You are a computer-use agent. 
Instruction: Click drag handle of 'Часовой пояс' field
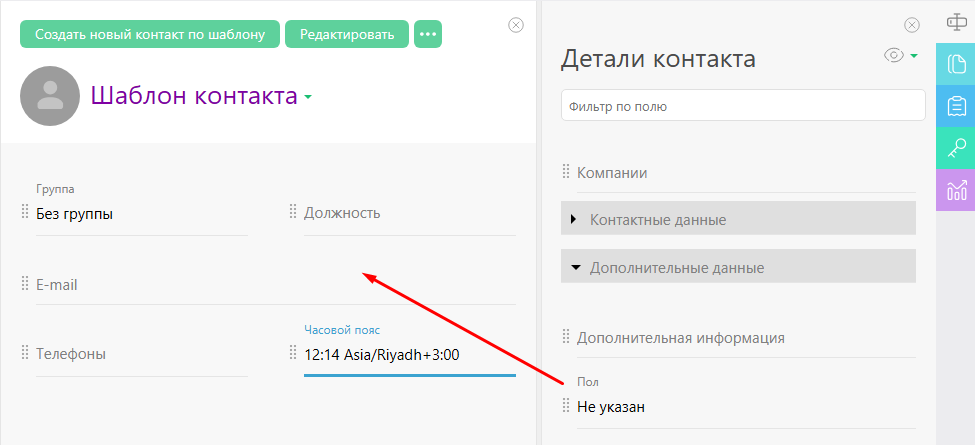pos(293,353)
